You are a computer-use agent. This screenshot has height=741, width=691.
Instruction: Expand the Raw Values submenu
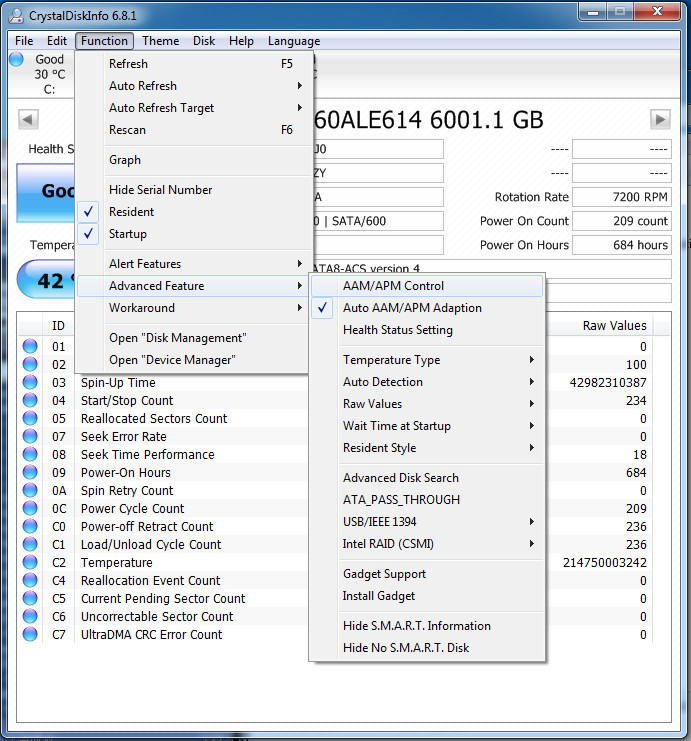[427, 404]
